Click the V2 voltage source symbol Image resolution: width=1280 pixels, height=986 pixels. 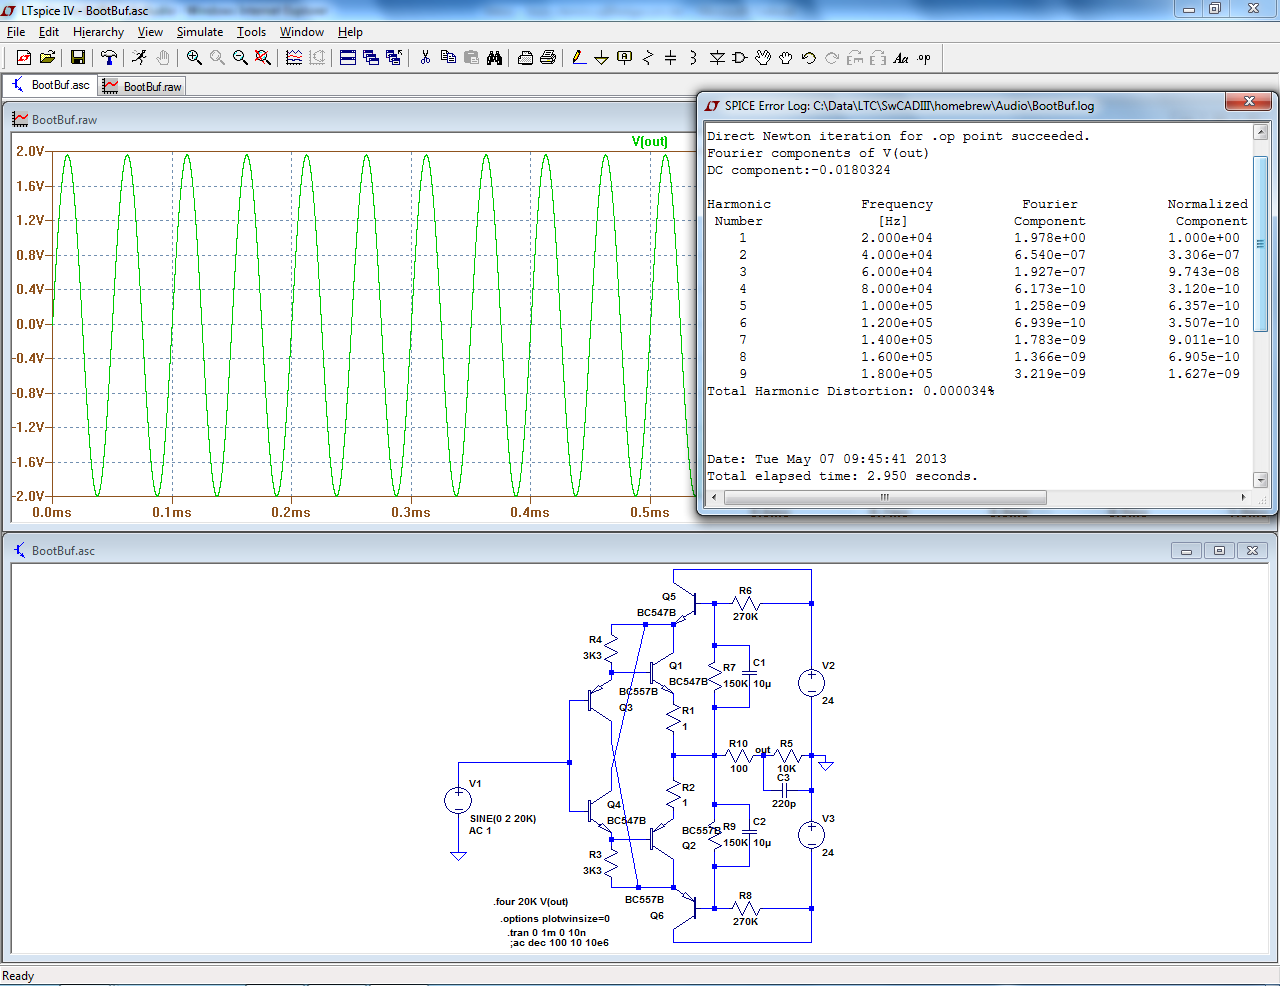point(811,683)
